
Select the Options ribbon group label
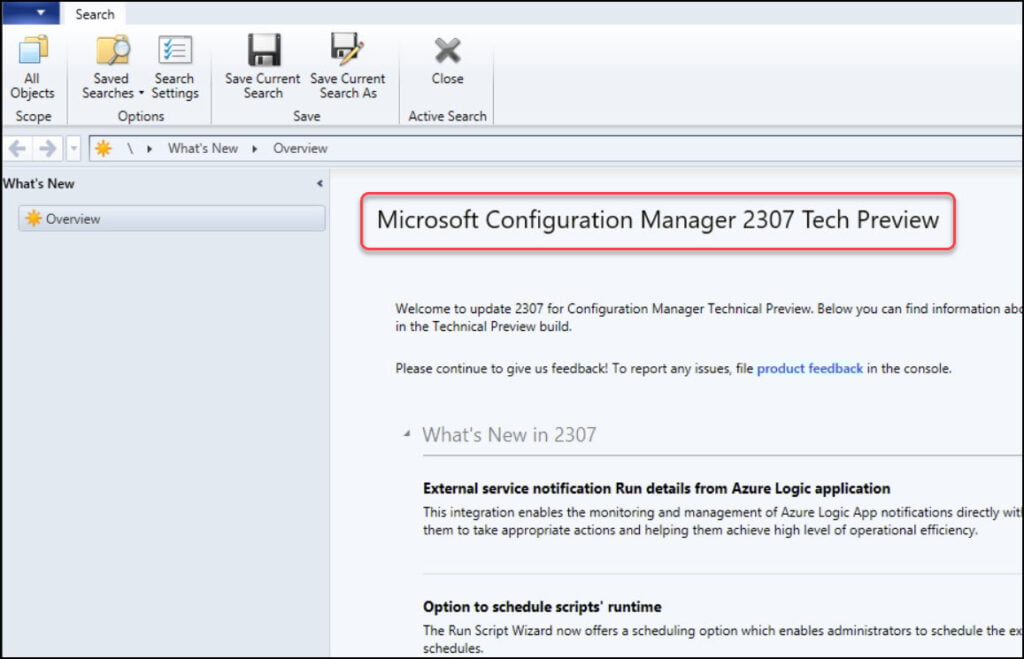point(141,116)
